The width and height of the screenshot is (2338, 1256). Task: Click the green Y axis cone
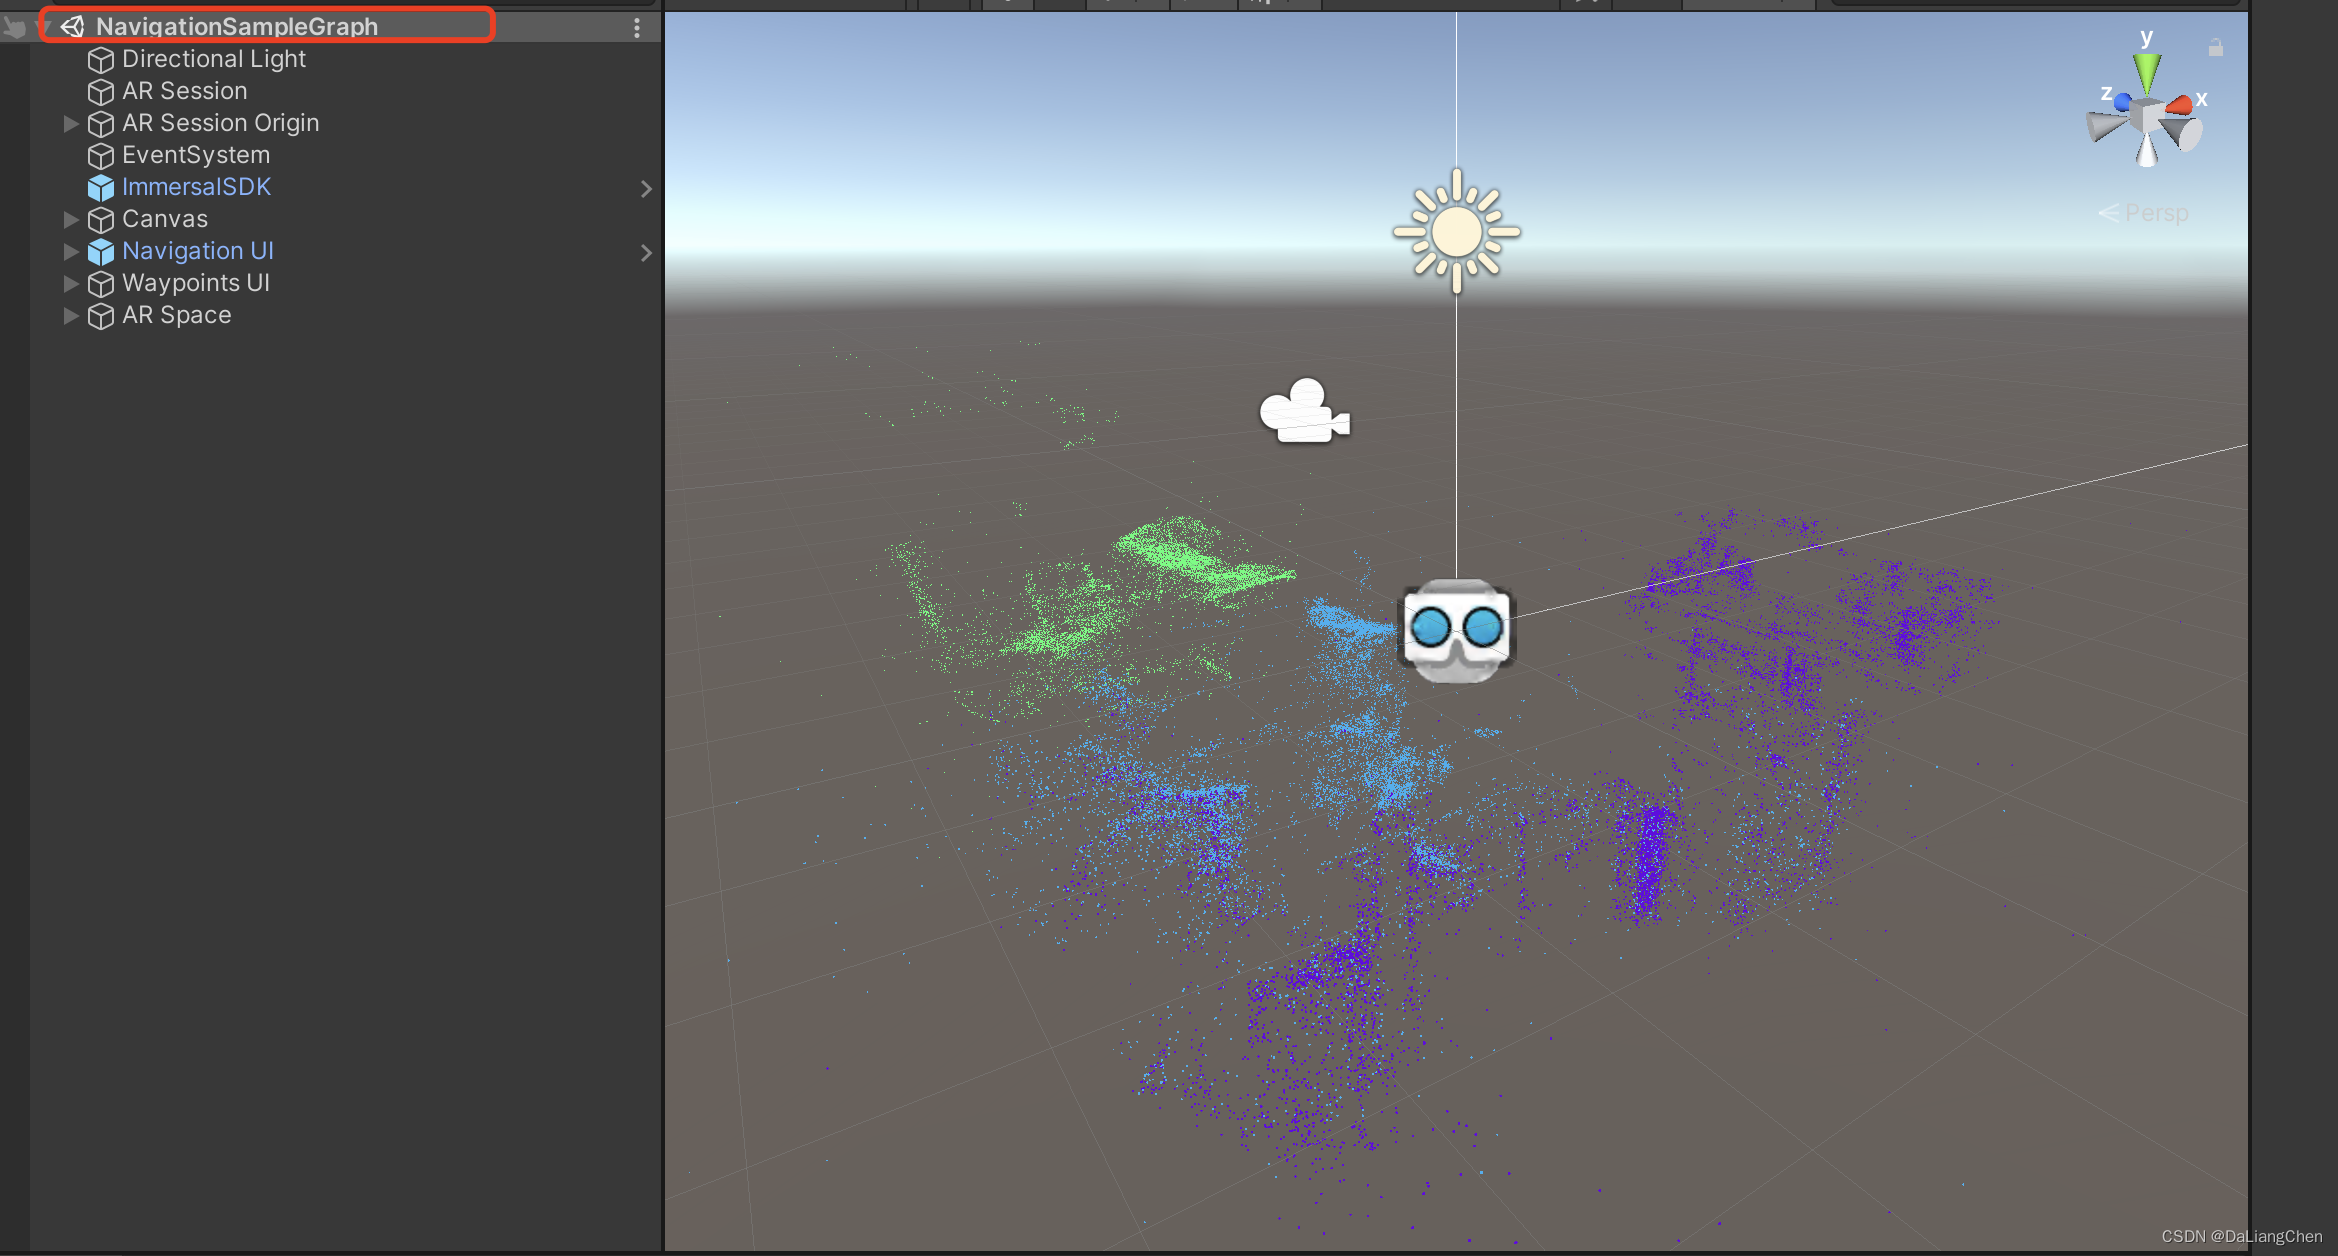2146,73
